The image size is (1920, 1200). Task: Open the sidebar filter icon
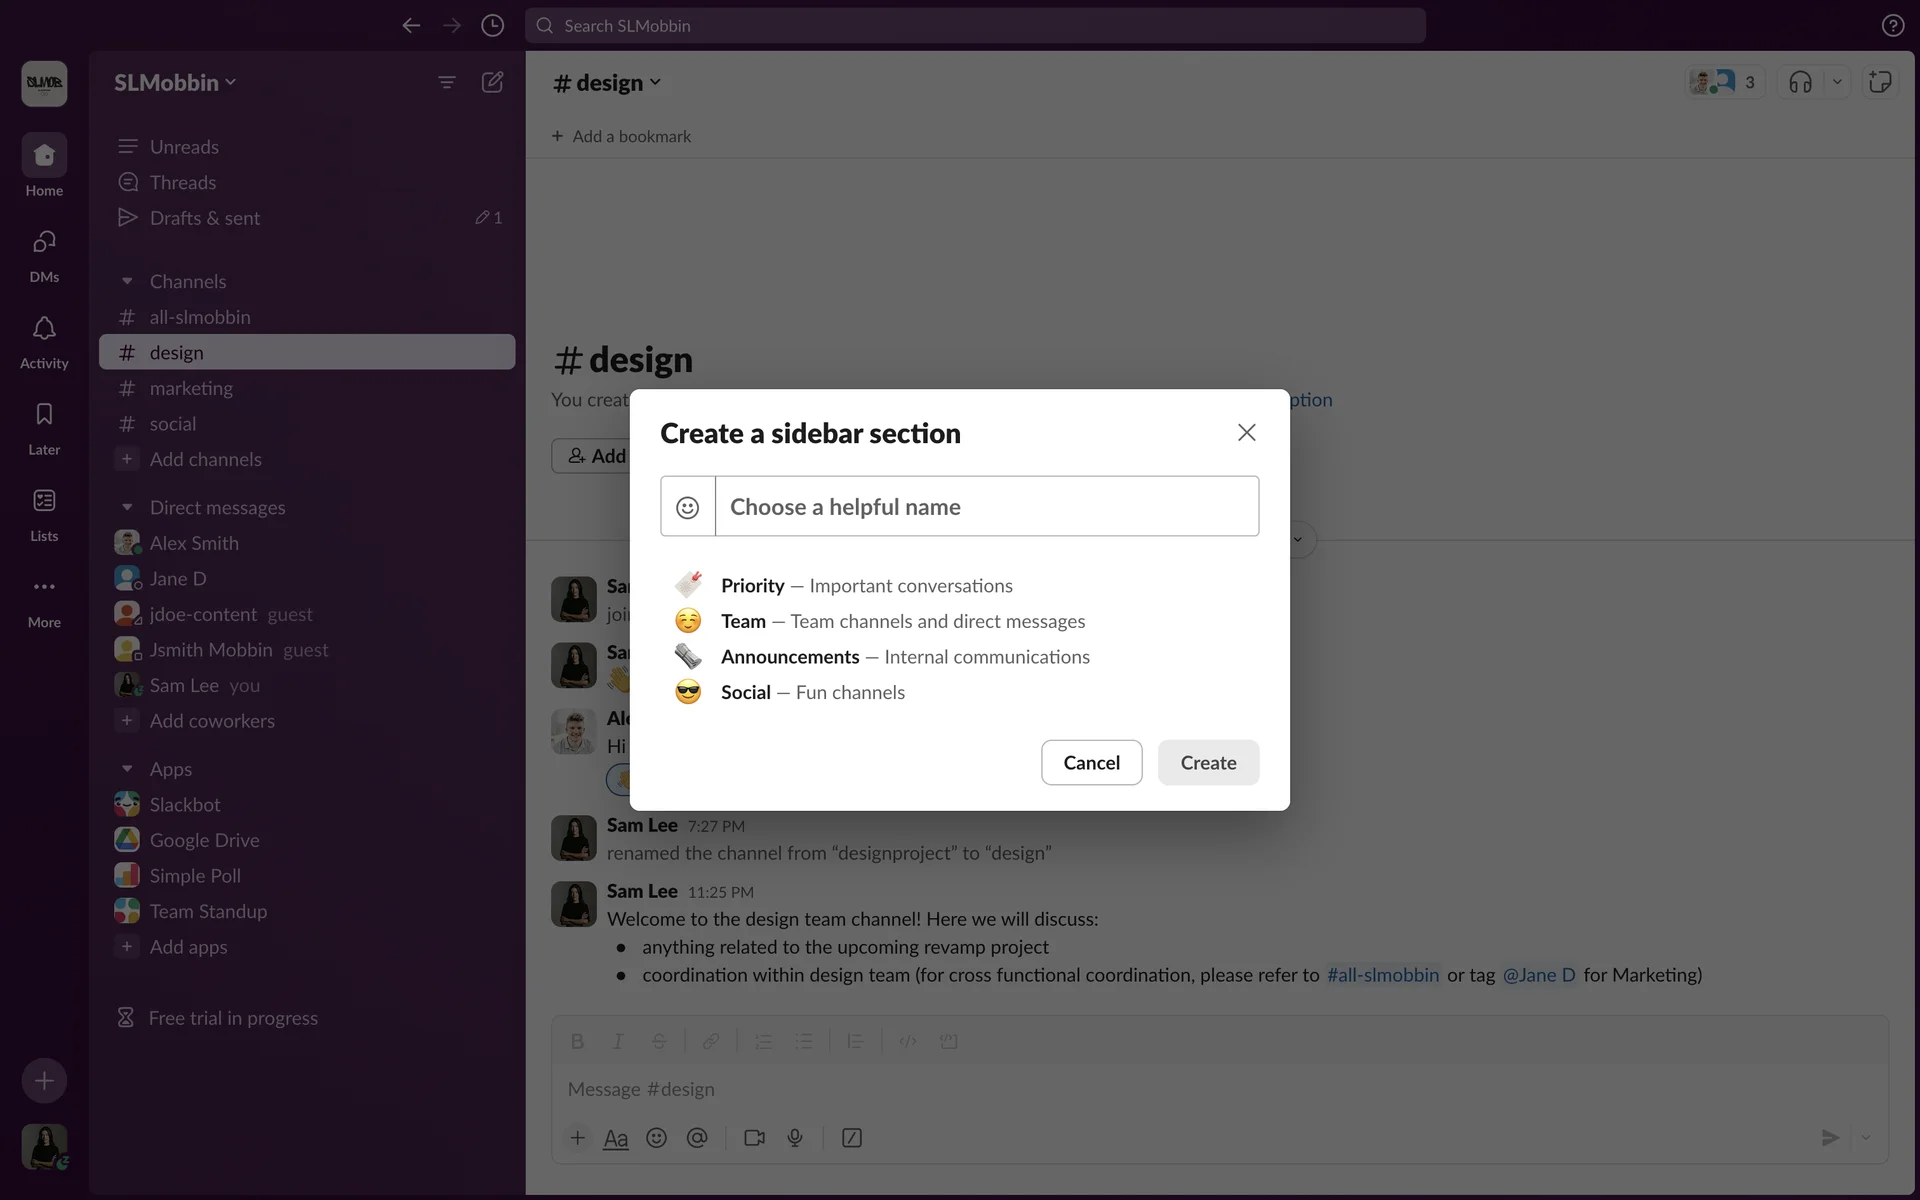tap(447, 82)
